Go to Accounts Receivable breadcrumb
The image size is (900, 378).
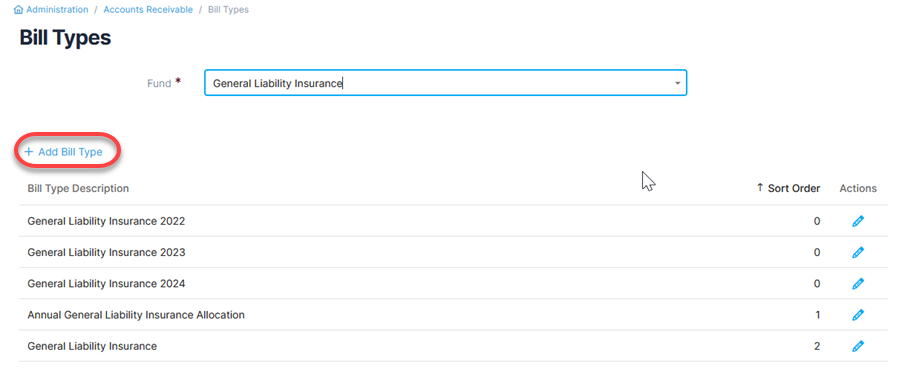pyautogui.click(x=148, y=10)
